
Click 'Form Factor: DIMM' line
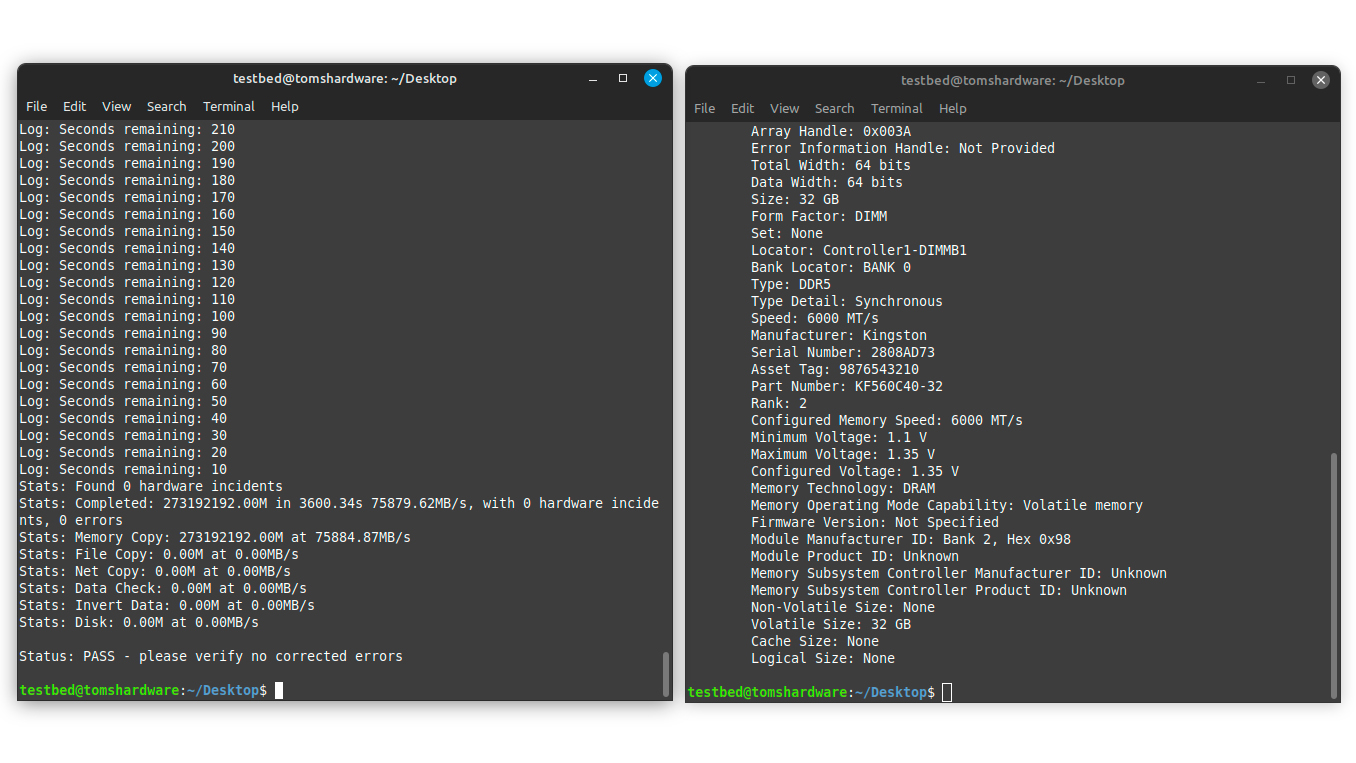[x=819, y=216]
